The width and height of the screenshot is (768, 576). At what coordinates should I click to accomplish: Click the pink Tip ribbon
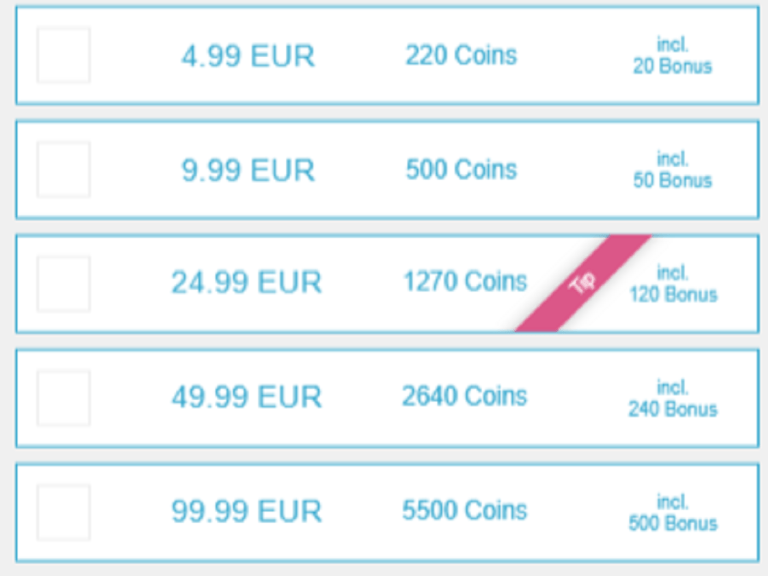pyautogui.click(x=582, y=284)
